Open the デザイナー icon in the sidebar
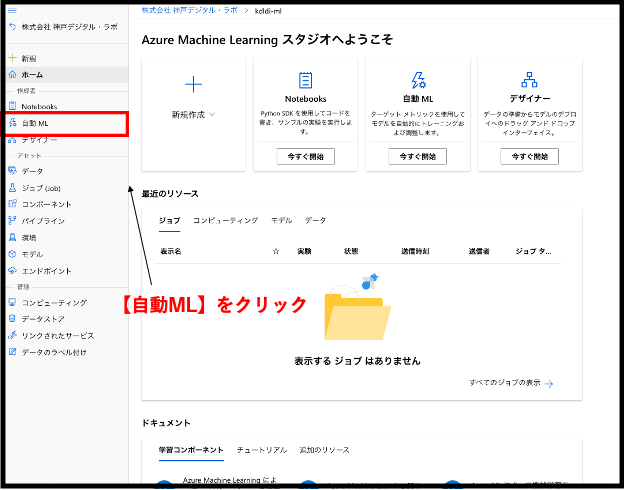 pyautogui.click(x=13, y=140)
